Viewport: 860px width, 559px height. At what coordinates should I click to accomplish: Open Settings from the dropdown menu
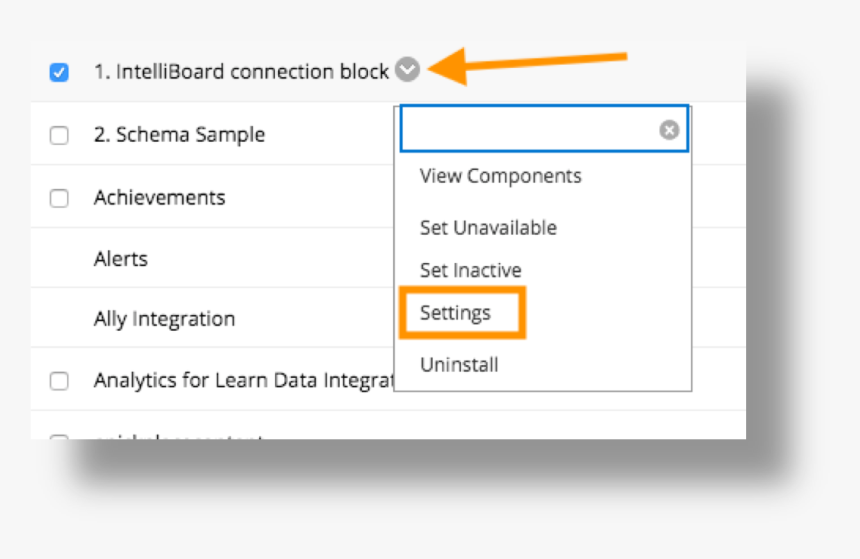click(x=455, y=313)
